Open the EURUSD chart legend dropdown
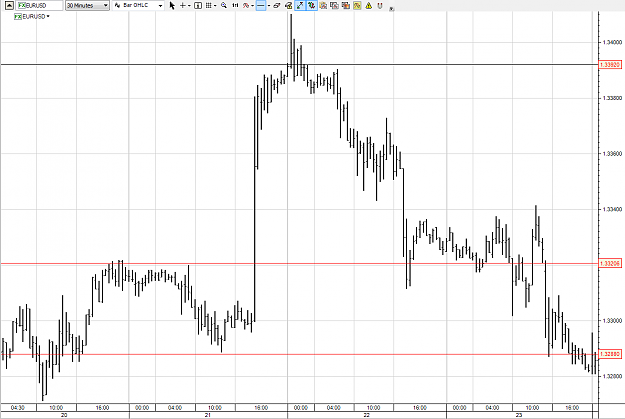Screen dimensions: 625x419 click(48, 16)
